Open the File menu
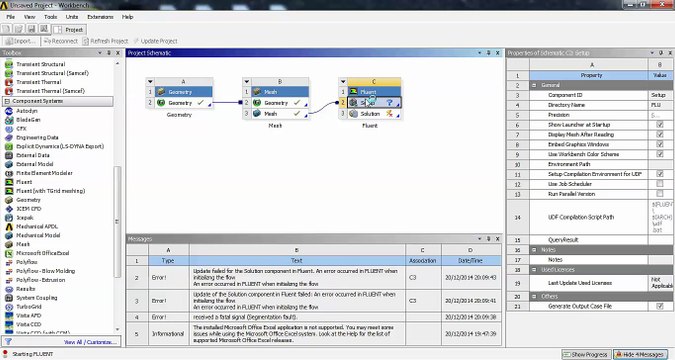Image resolution: width=675 pixels, height=360 pixels. (10, 17)
